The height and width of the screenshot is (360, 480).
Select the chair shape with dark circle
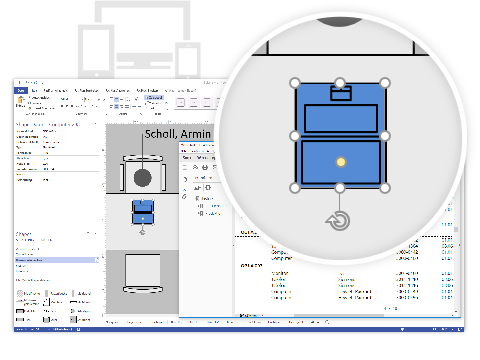click(x=143, y=173)
